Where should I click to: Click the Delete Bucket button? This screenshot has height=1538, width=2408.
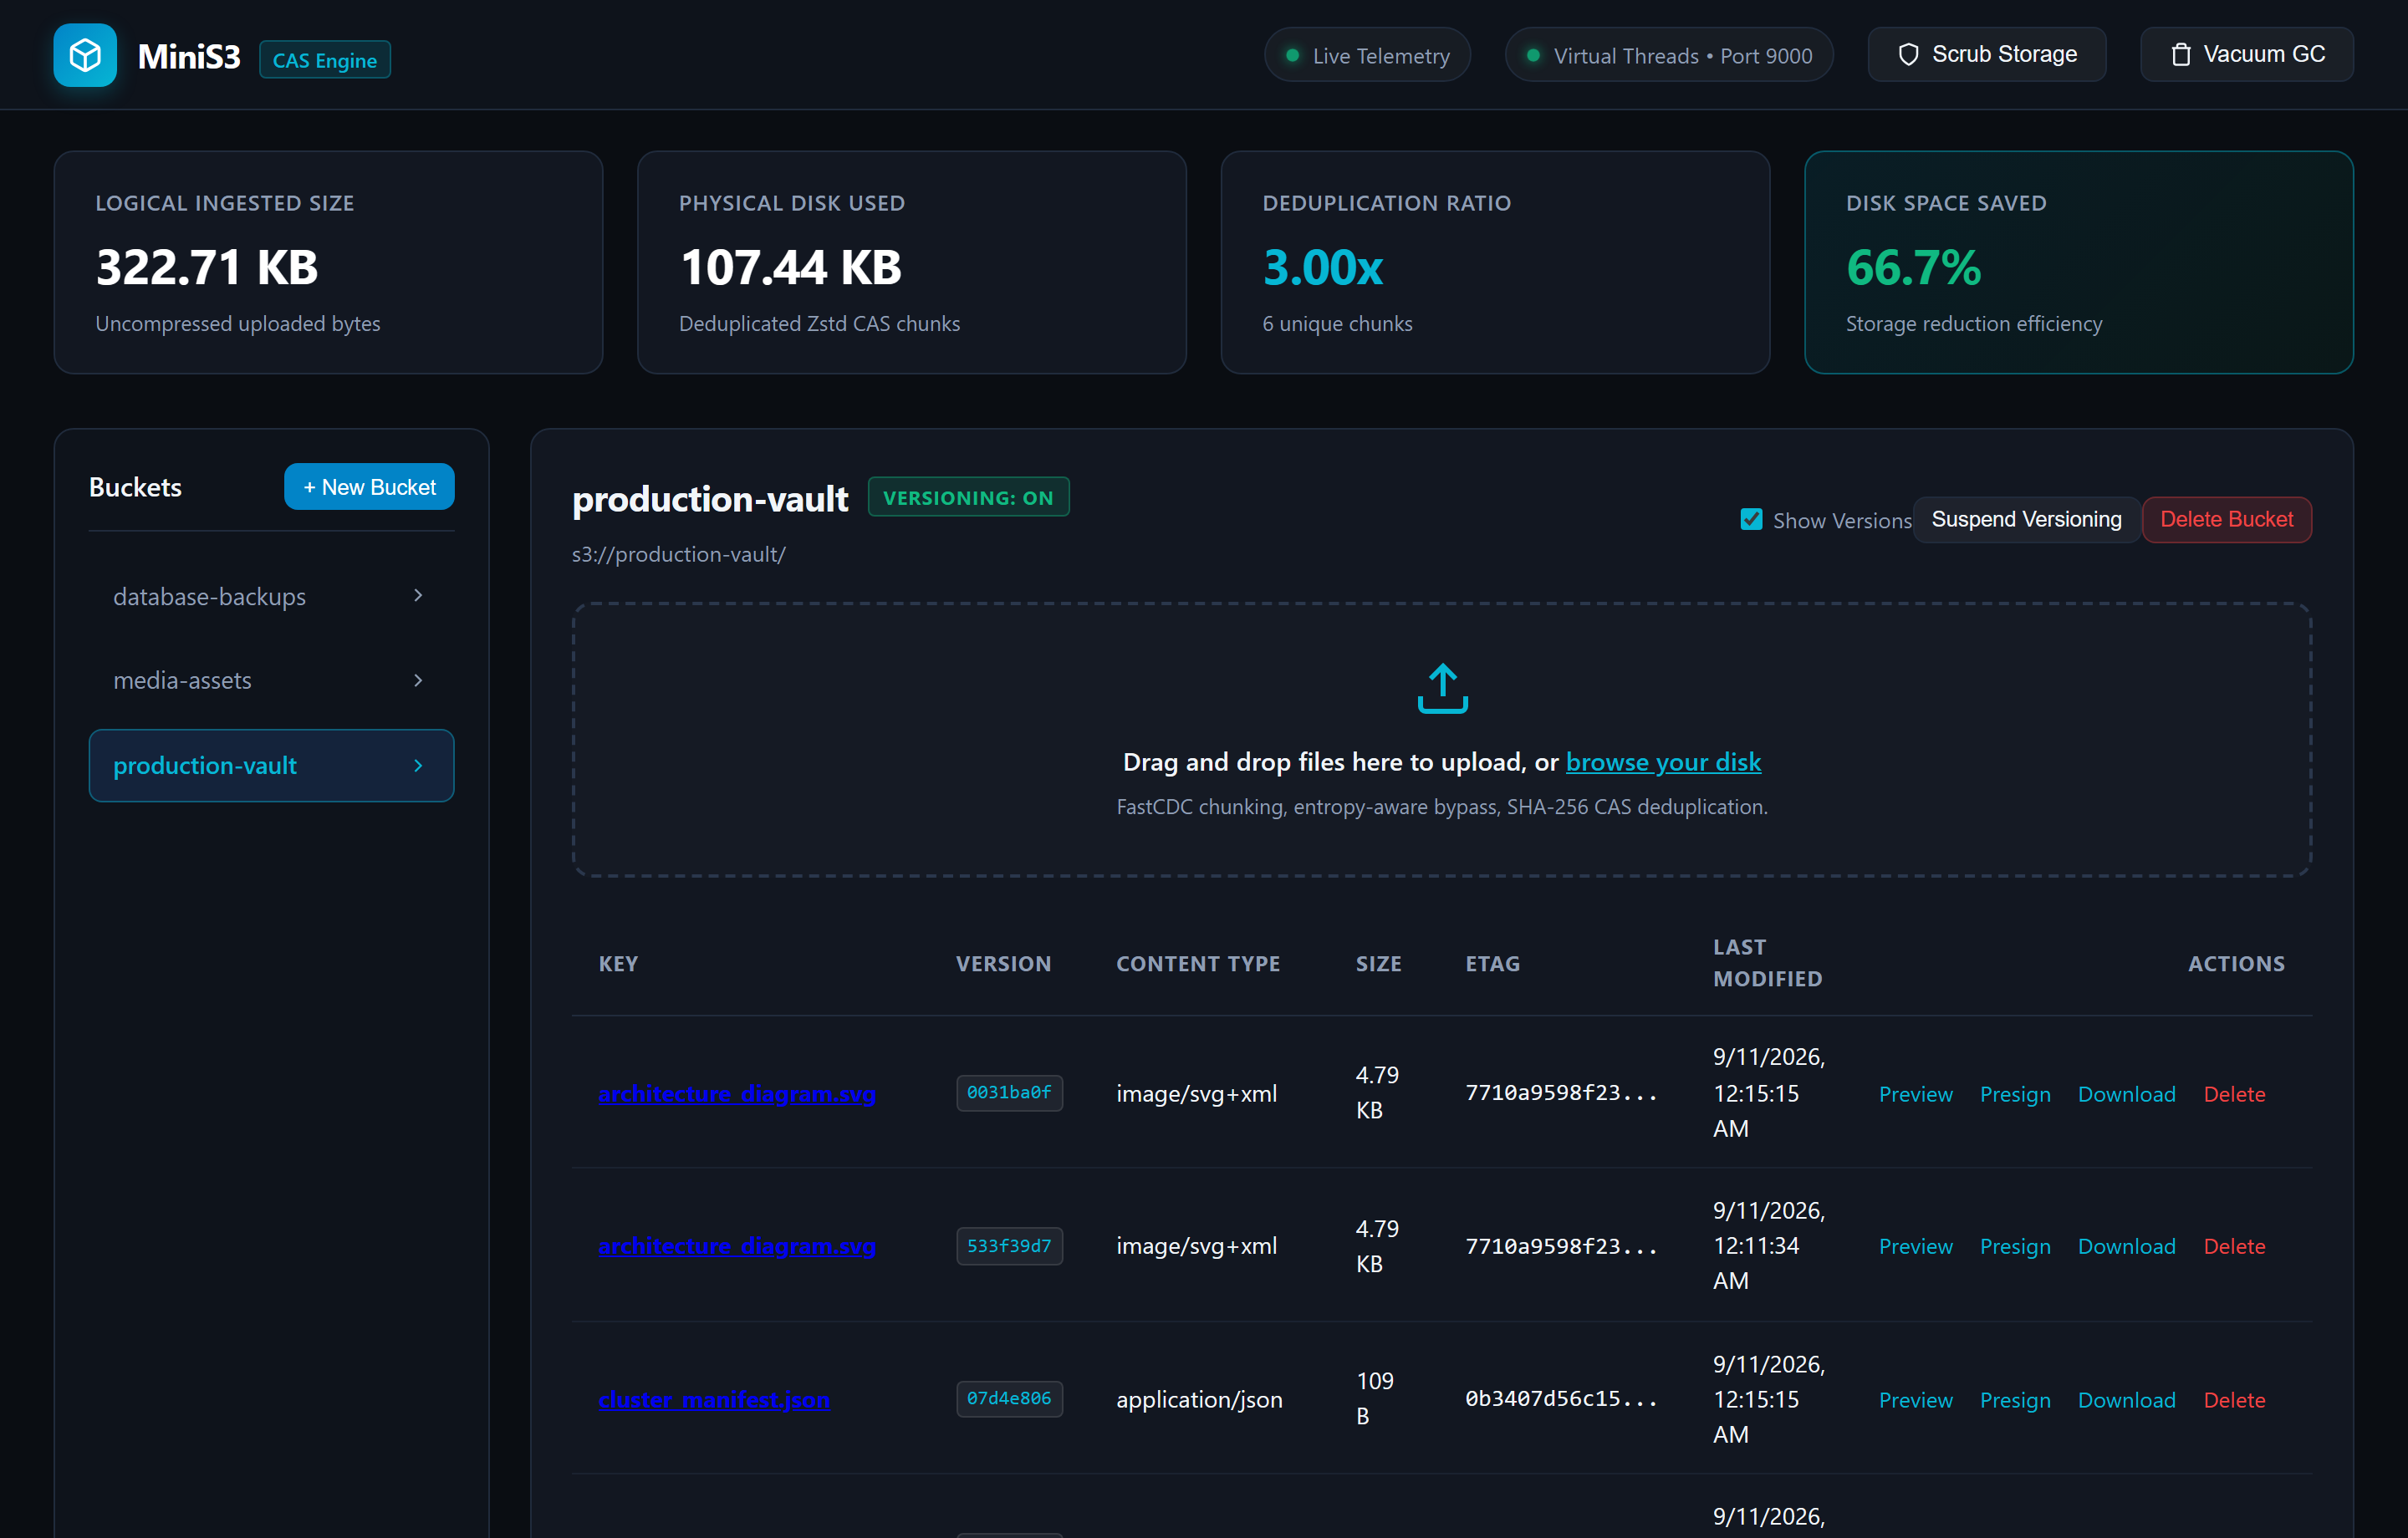tap(2226, 519)
